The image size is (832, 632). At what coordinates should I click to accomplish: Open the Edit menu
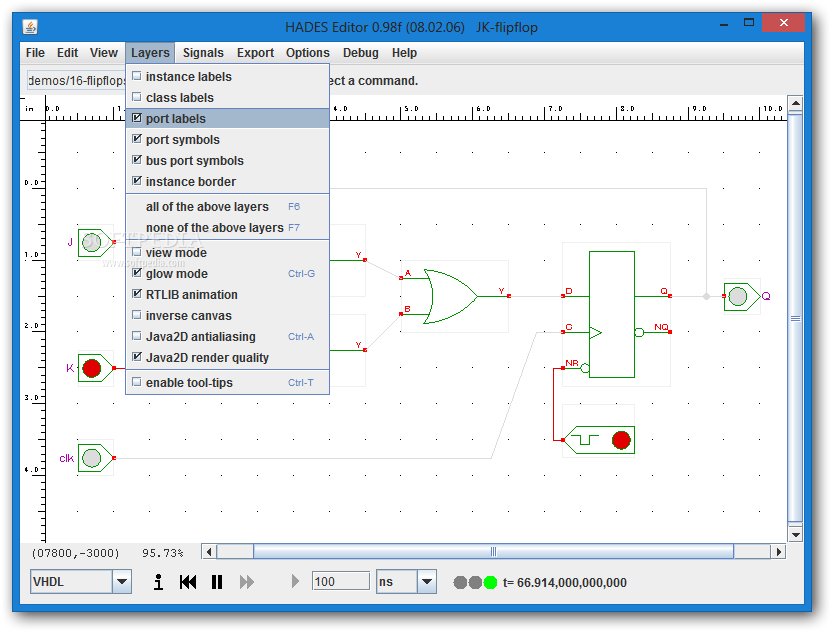pyautogui.click(x=67, y=53)
